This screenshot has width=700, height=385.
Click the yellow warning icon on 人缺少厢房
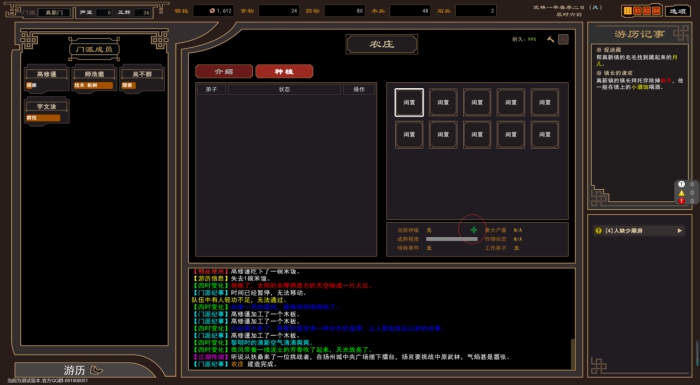pyautogui.click(x=599, y=231)
